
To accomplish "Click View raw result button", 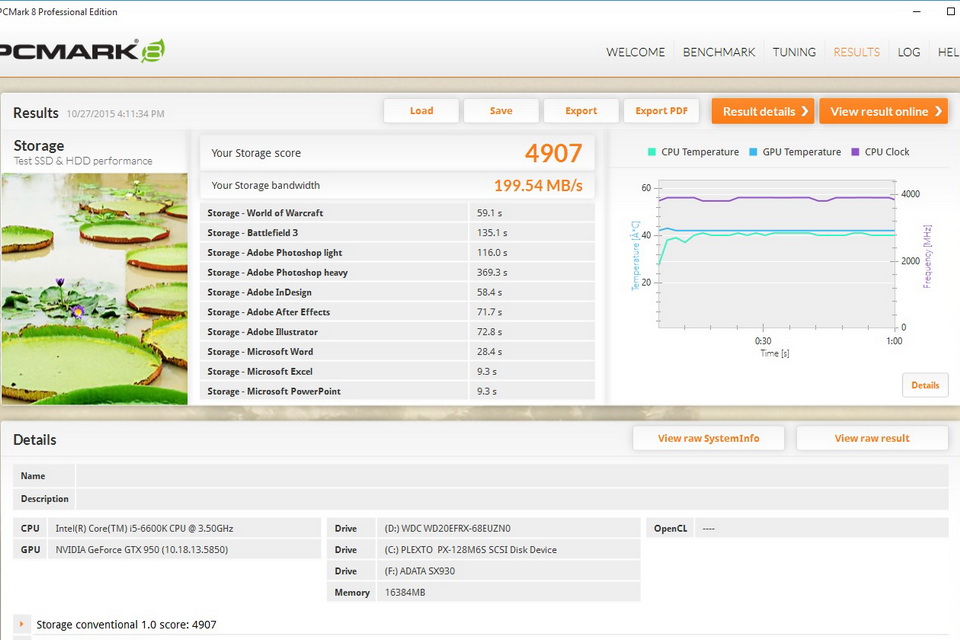I will (872, 438).
